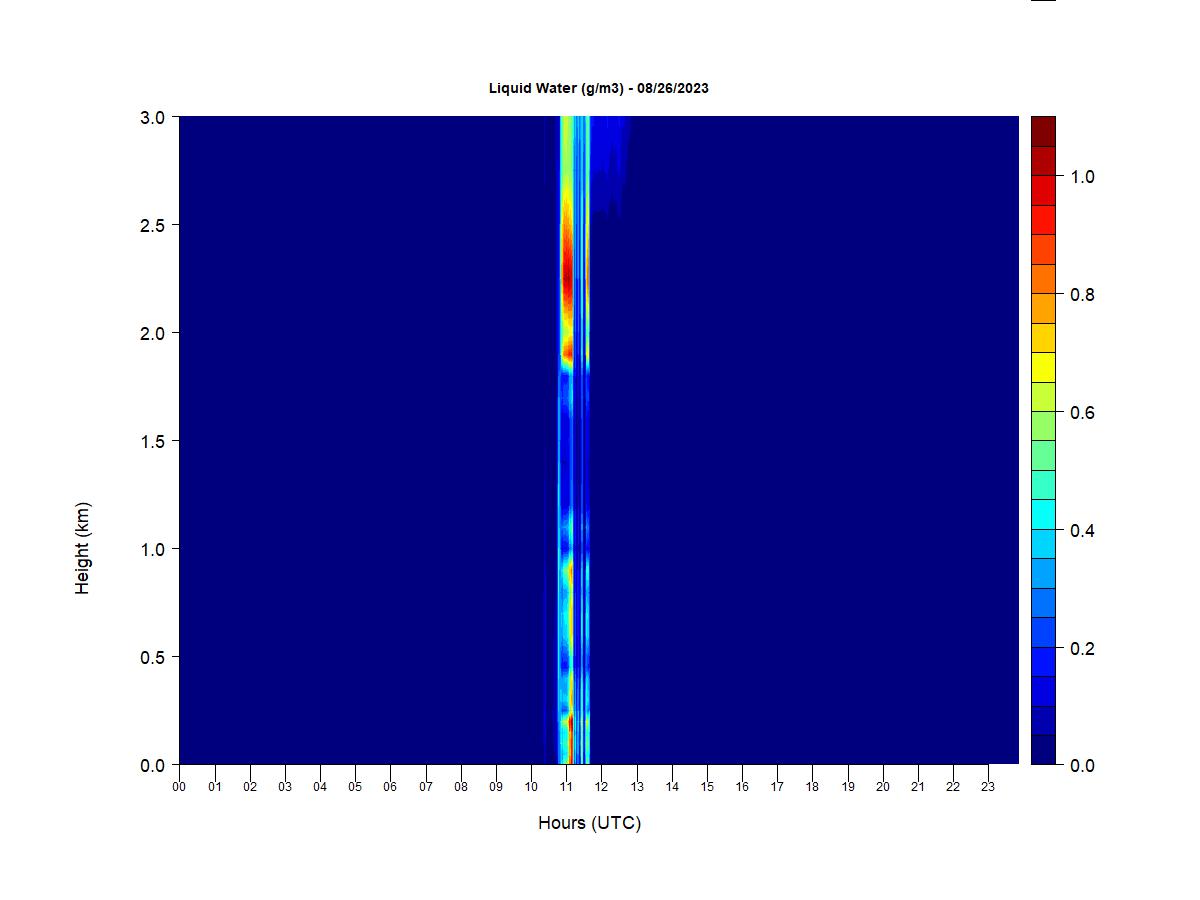Click the red hotspot near 2.25 km height
1200x900 pixels.
(x=567, y=272)
